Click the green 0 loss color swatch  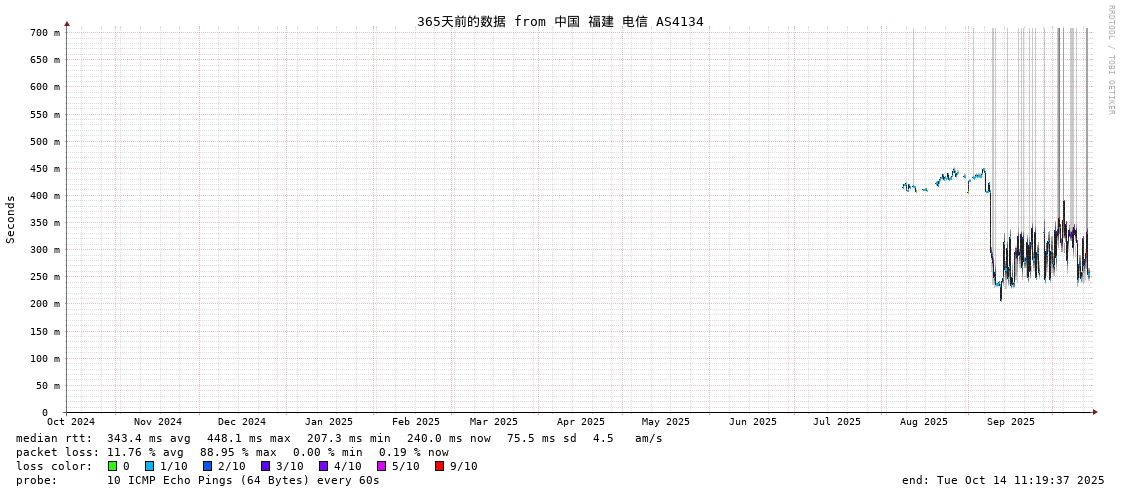(x=112, y=466)
